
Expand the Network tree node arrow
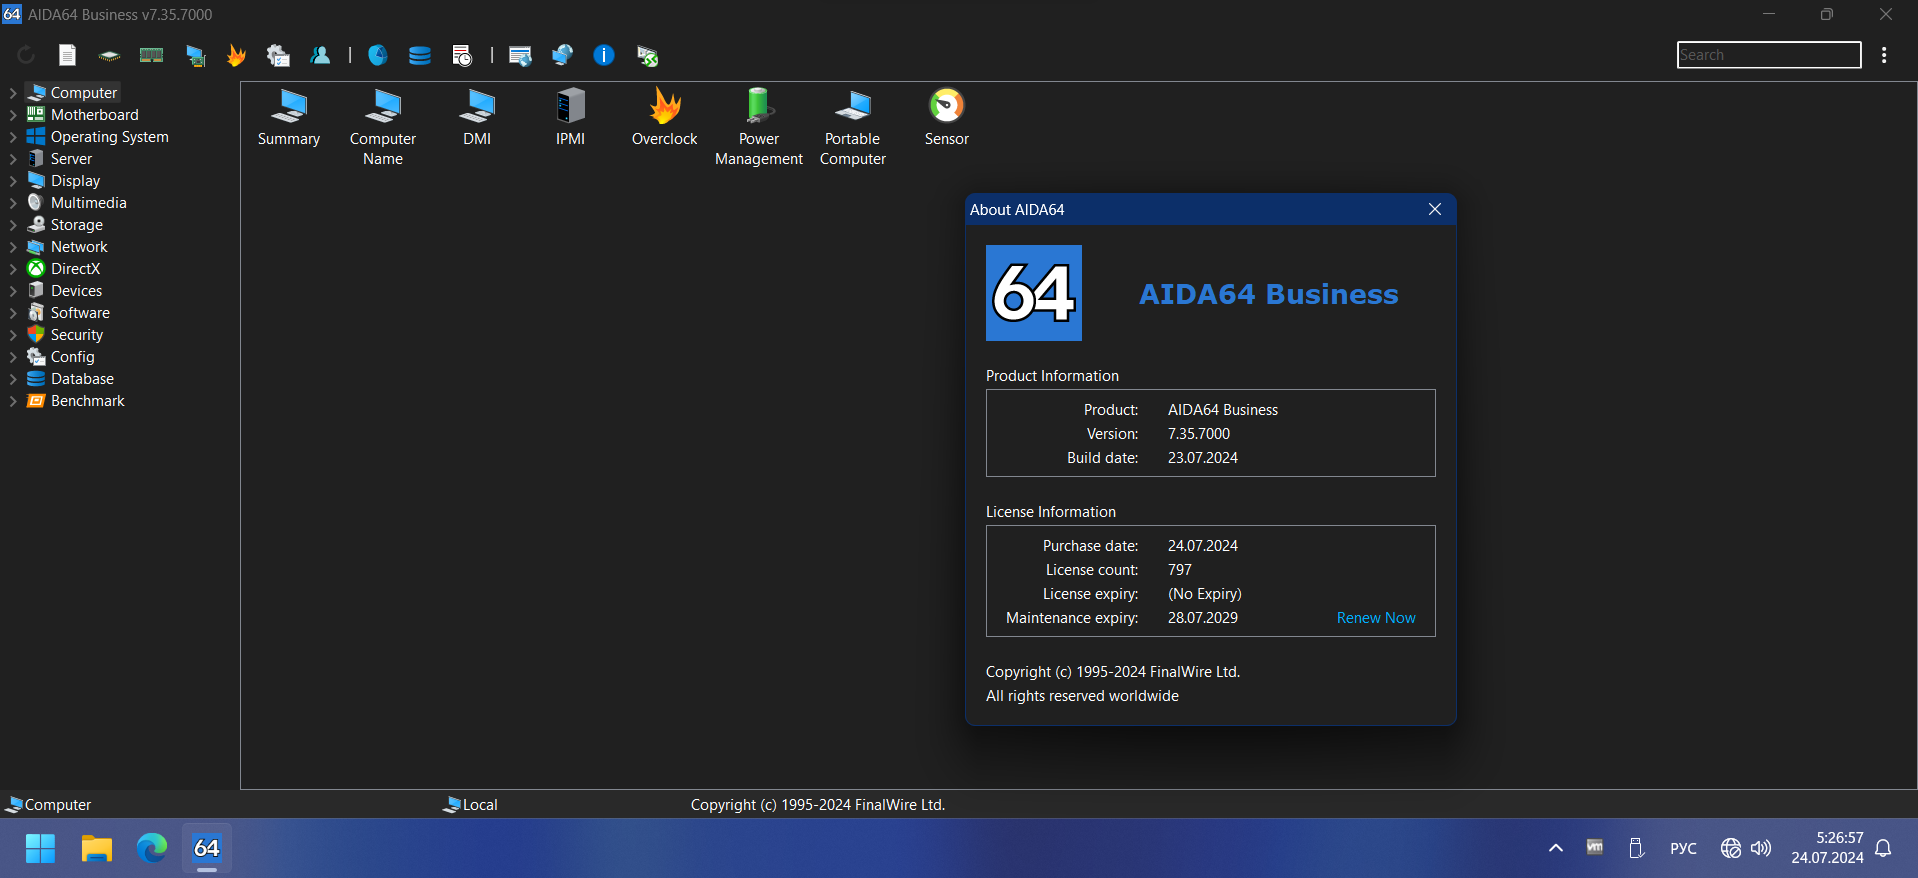pos(13,247)
